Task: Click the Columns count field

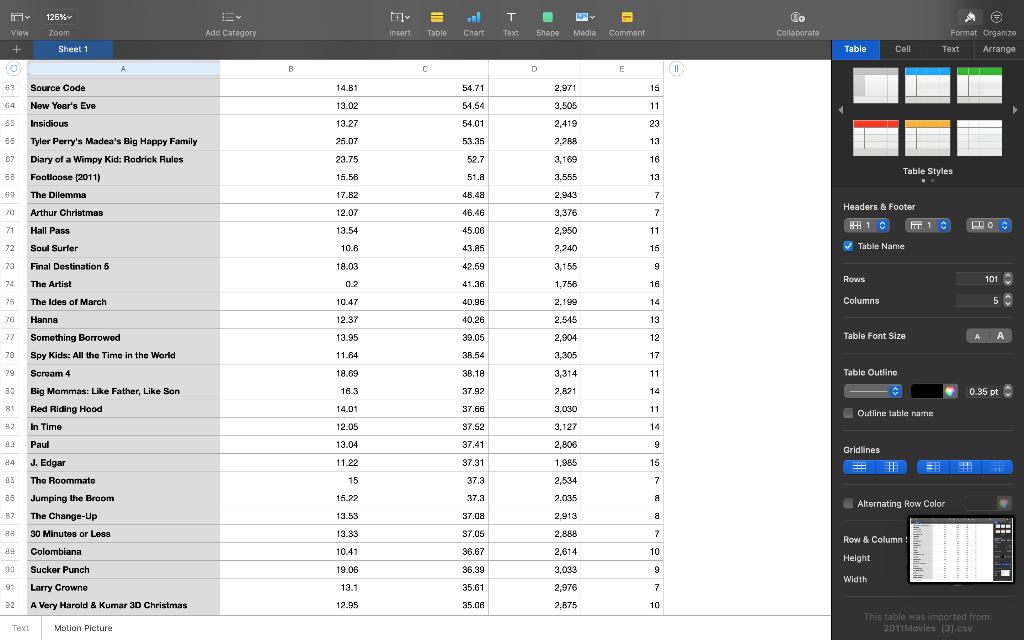Action: click(x=978, y=300)
